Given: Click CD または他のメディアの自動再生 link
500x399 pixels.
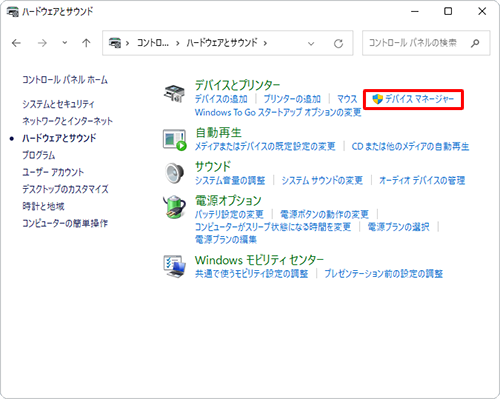Looking at the screenshot, I should click(x=410, y=146).
